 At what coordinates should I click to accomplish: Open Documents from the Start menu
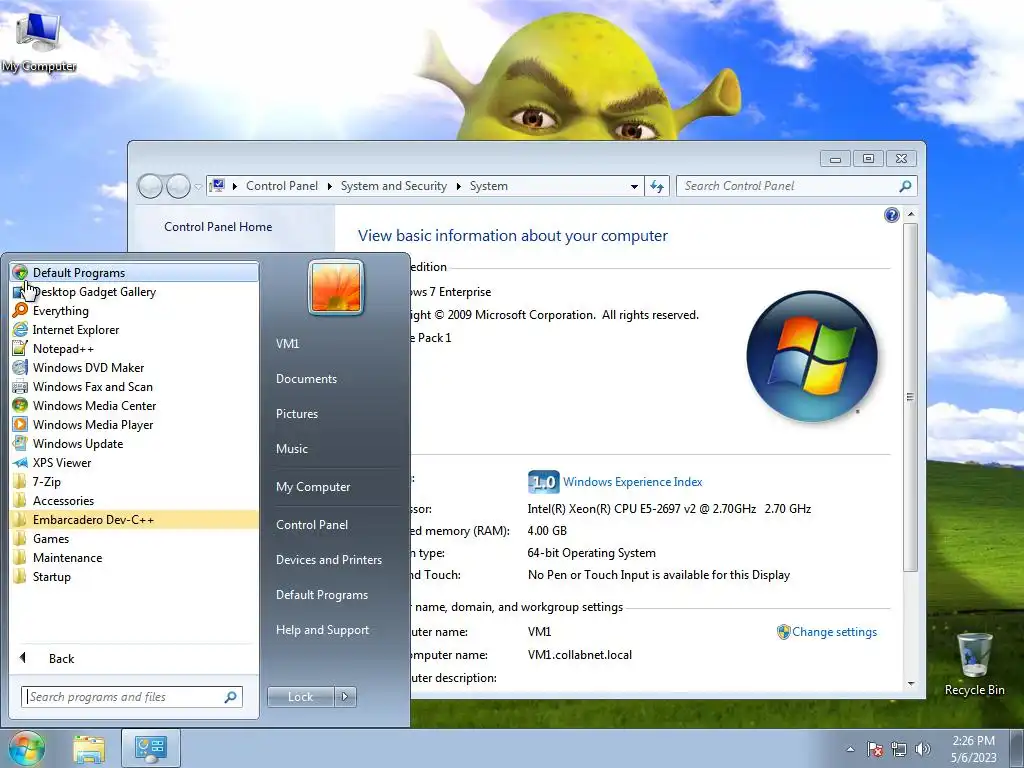(306, 379)
